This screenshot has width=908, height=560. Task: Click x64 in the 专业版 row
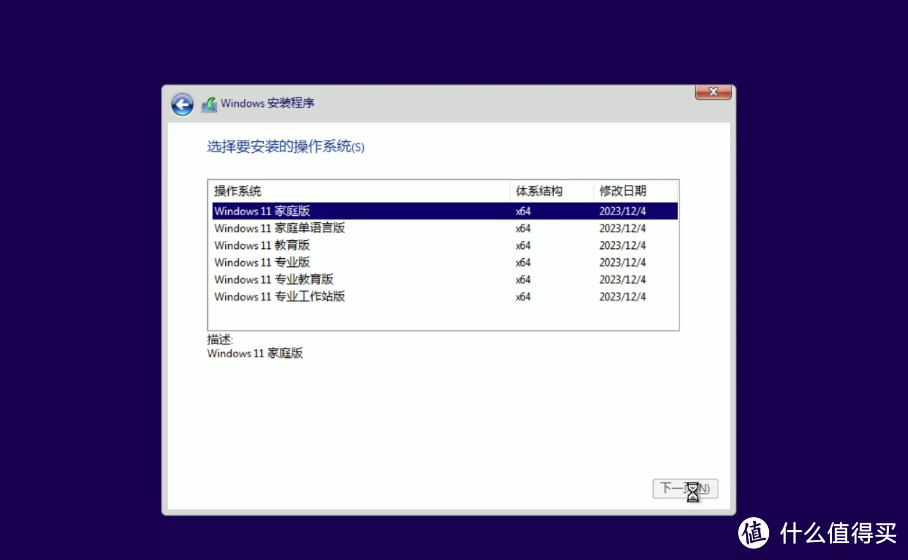[523, 262]
